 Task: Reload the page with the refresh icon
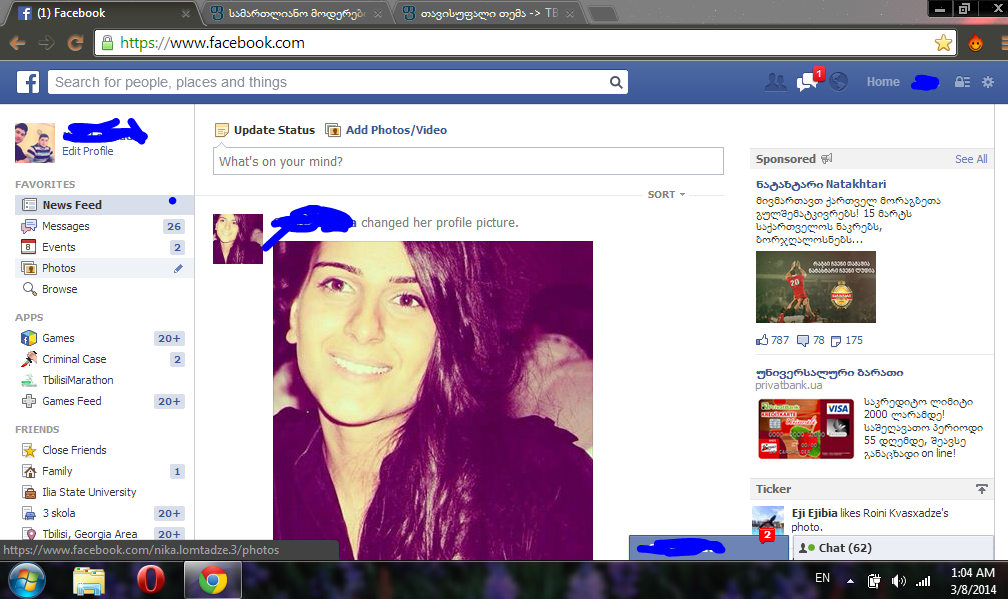tap(76, 43)
